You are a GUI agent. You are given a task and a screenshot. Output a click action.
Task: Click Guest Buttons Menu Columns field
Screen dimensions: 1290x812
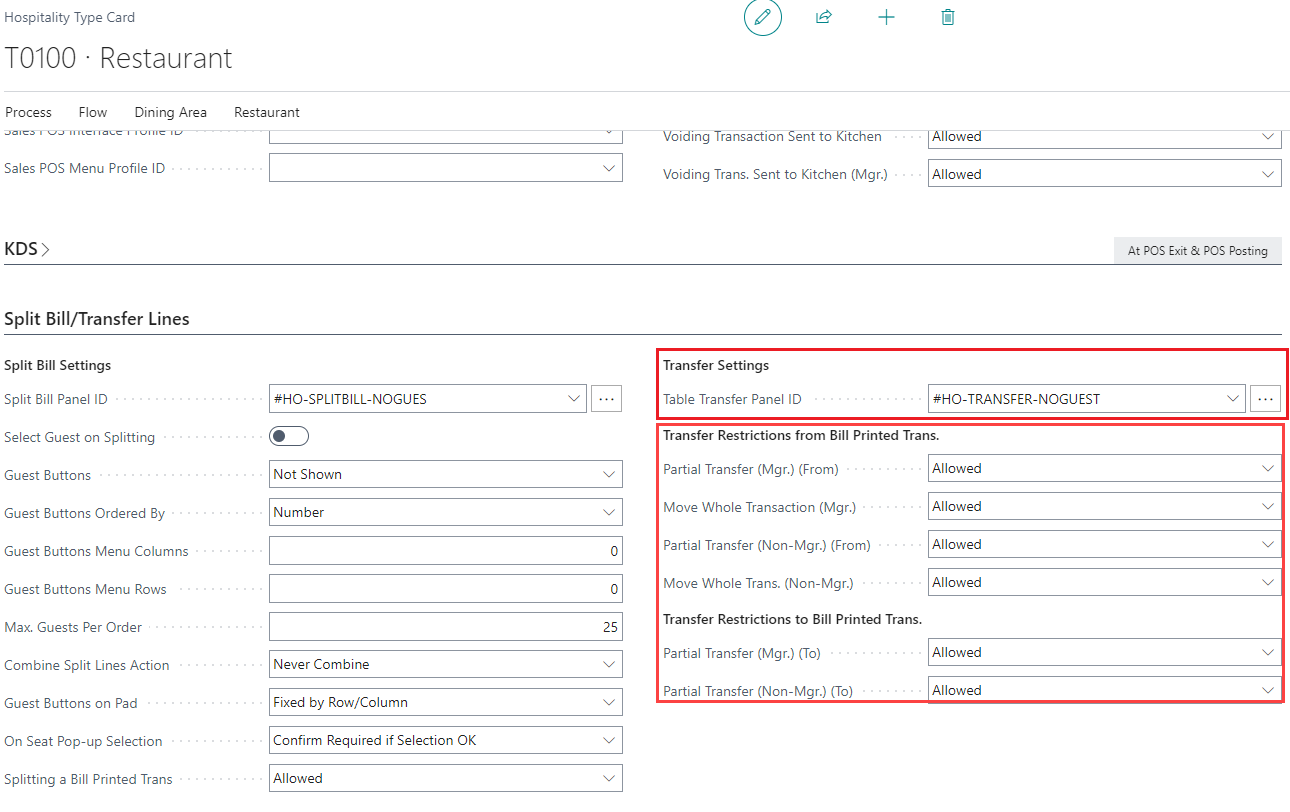(445, 551)
